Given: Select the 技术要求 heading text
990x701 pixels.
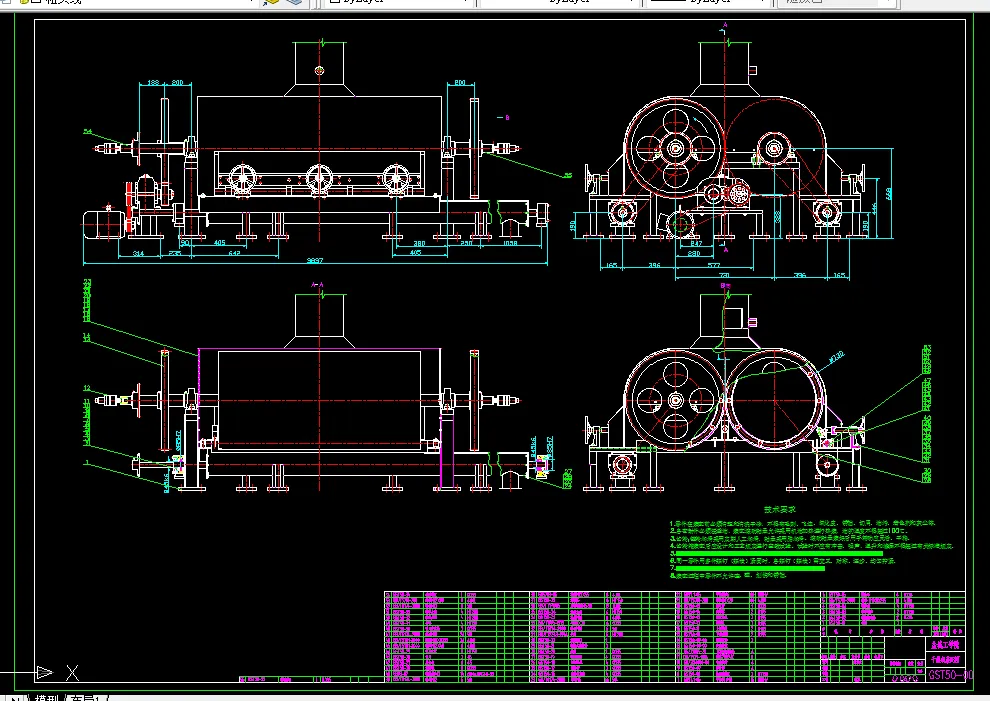Looking at the screenshot, I should pyautogui.click(x=780, y=510).
